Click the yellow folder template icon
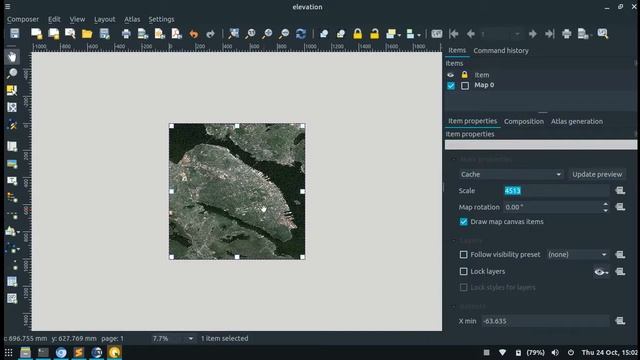Image resolution: width=640 pixels, height=360 pixels. coord(87,33)
